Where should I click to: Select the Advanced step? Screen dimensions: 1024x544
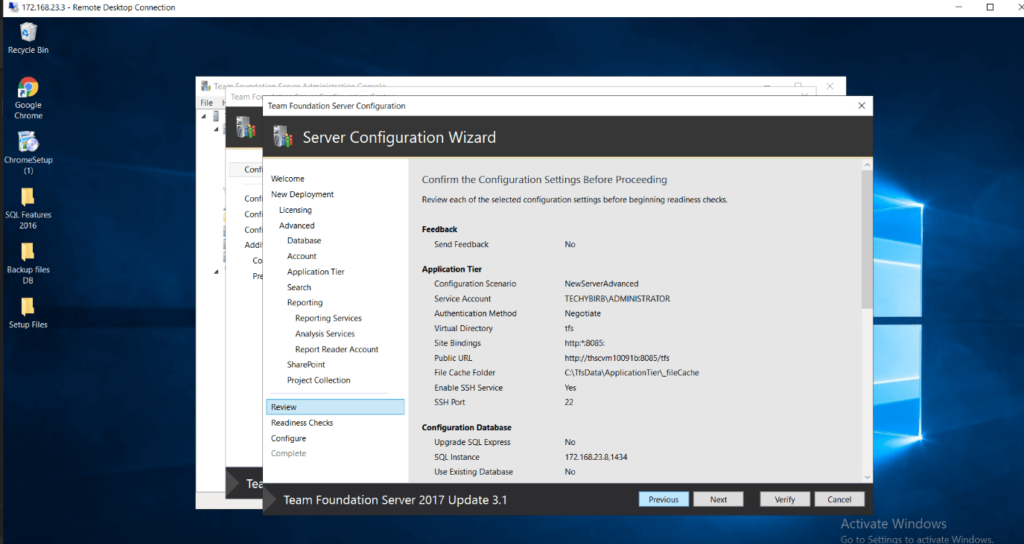tap(296, 225)
